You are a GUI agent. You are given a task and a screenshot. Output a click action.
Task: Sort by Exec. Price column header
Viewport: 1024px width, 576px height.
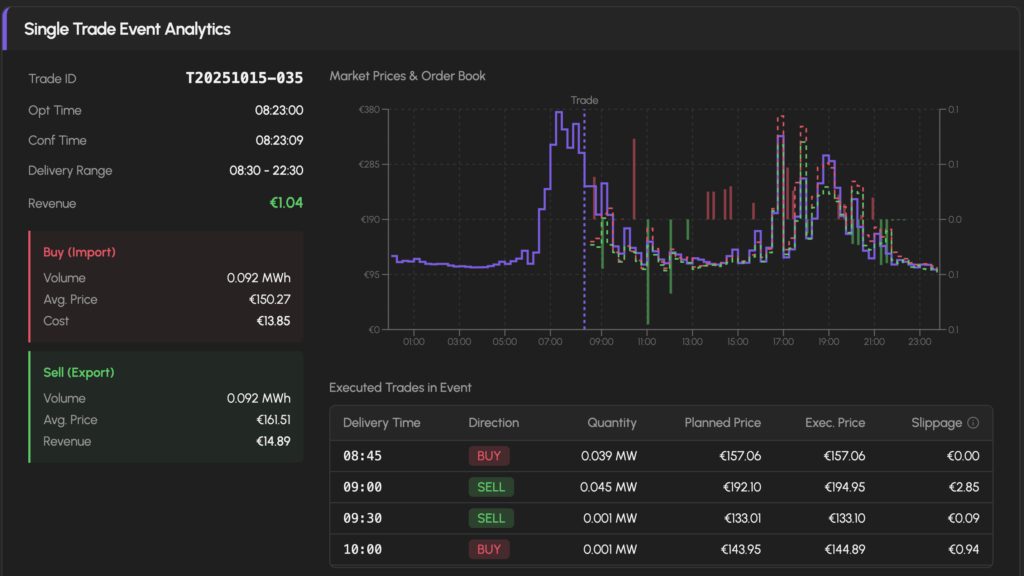click(835, 423)
